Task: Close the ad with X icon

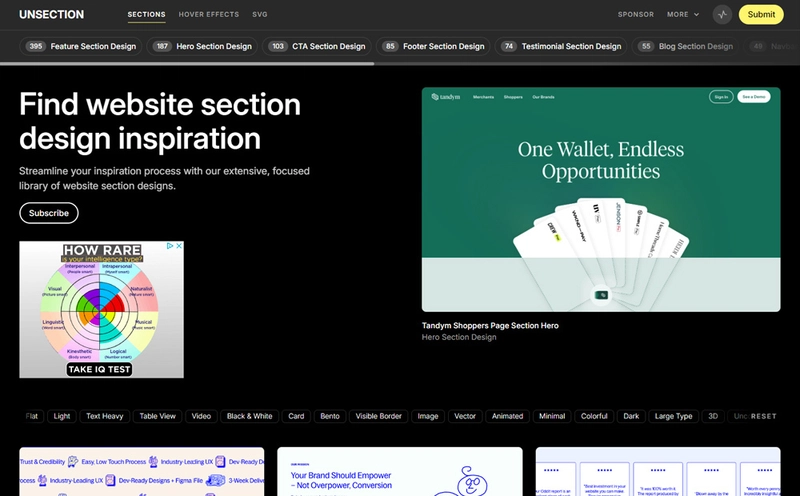Action: tap(179, 246)
